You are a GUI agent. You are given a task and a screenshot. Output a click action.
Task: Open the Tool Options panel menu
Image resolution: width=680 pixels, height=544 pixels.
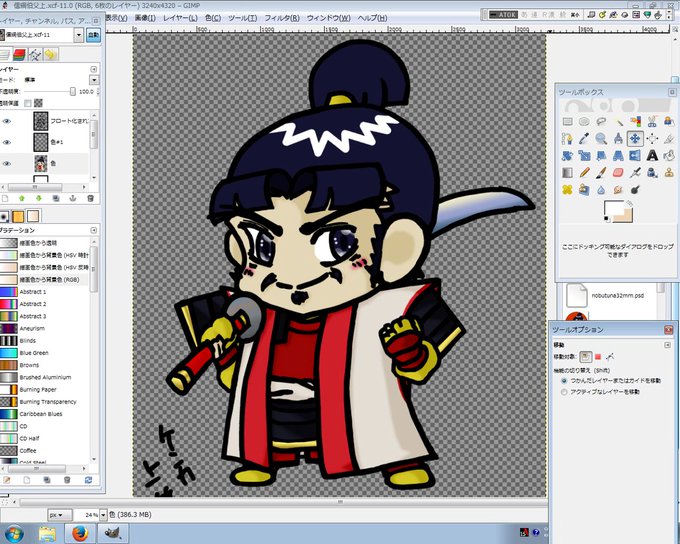pos(667,345)
